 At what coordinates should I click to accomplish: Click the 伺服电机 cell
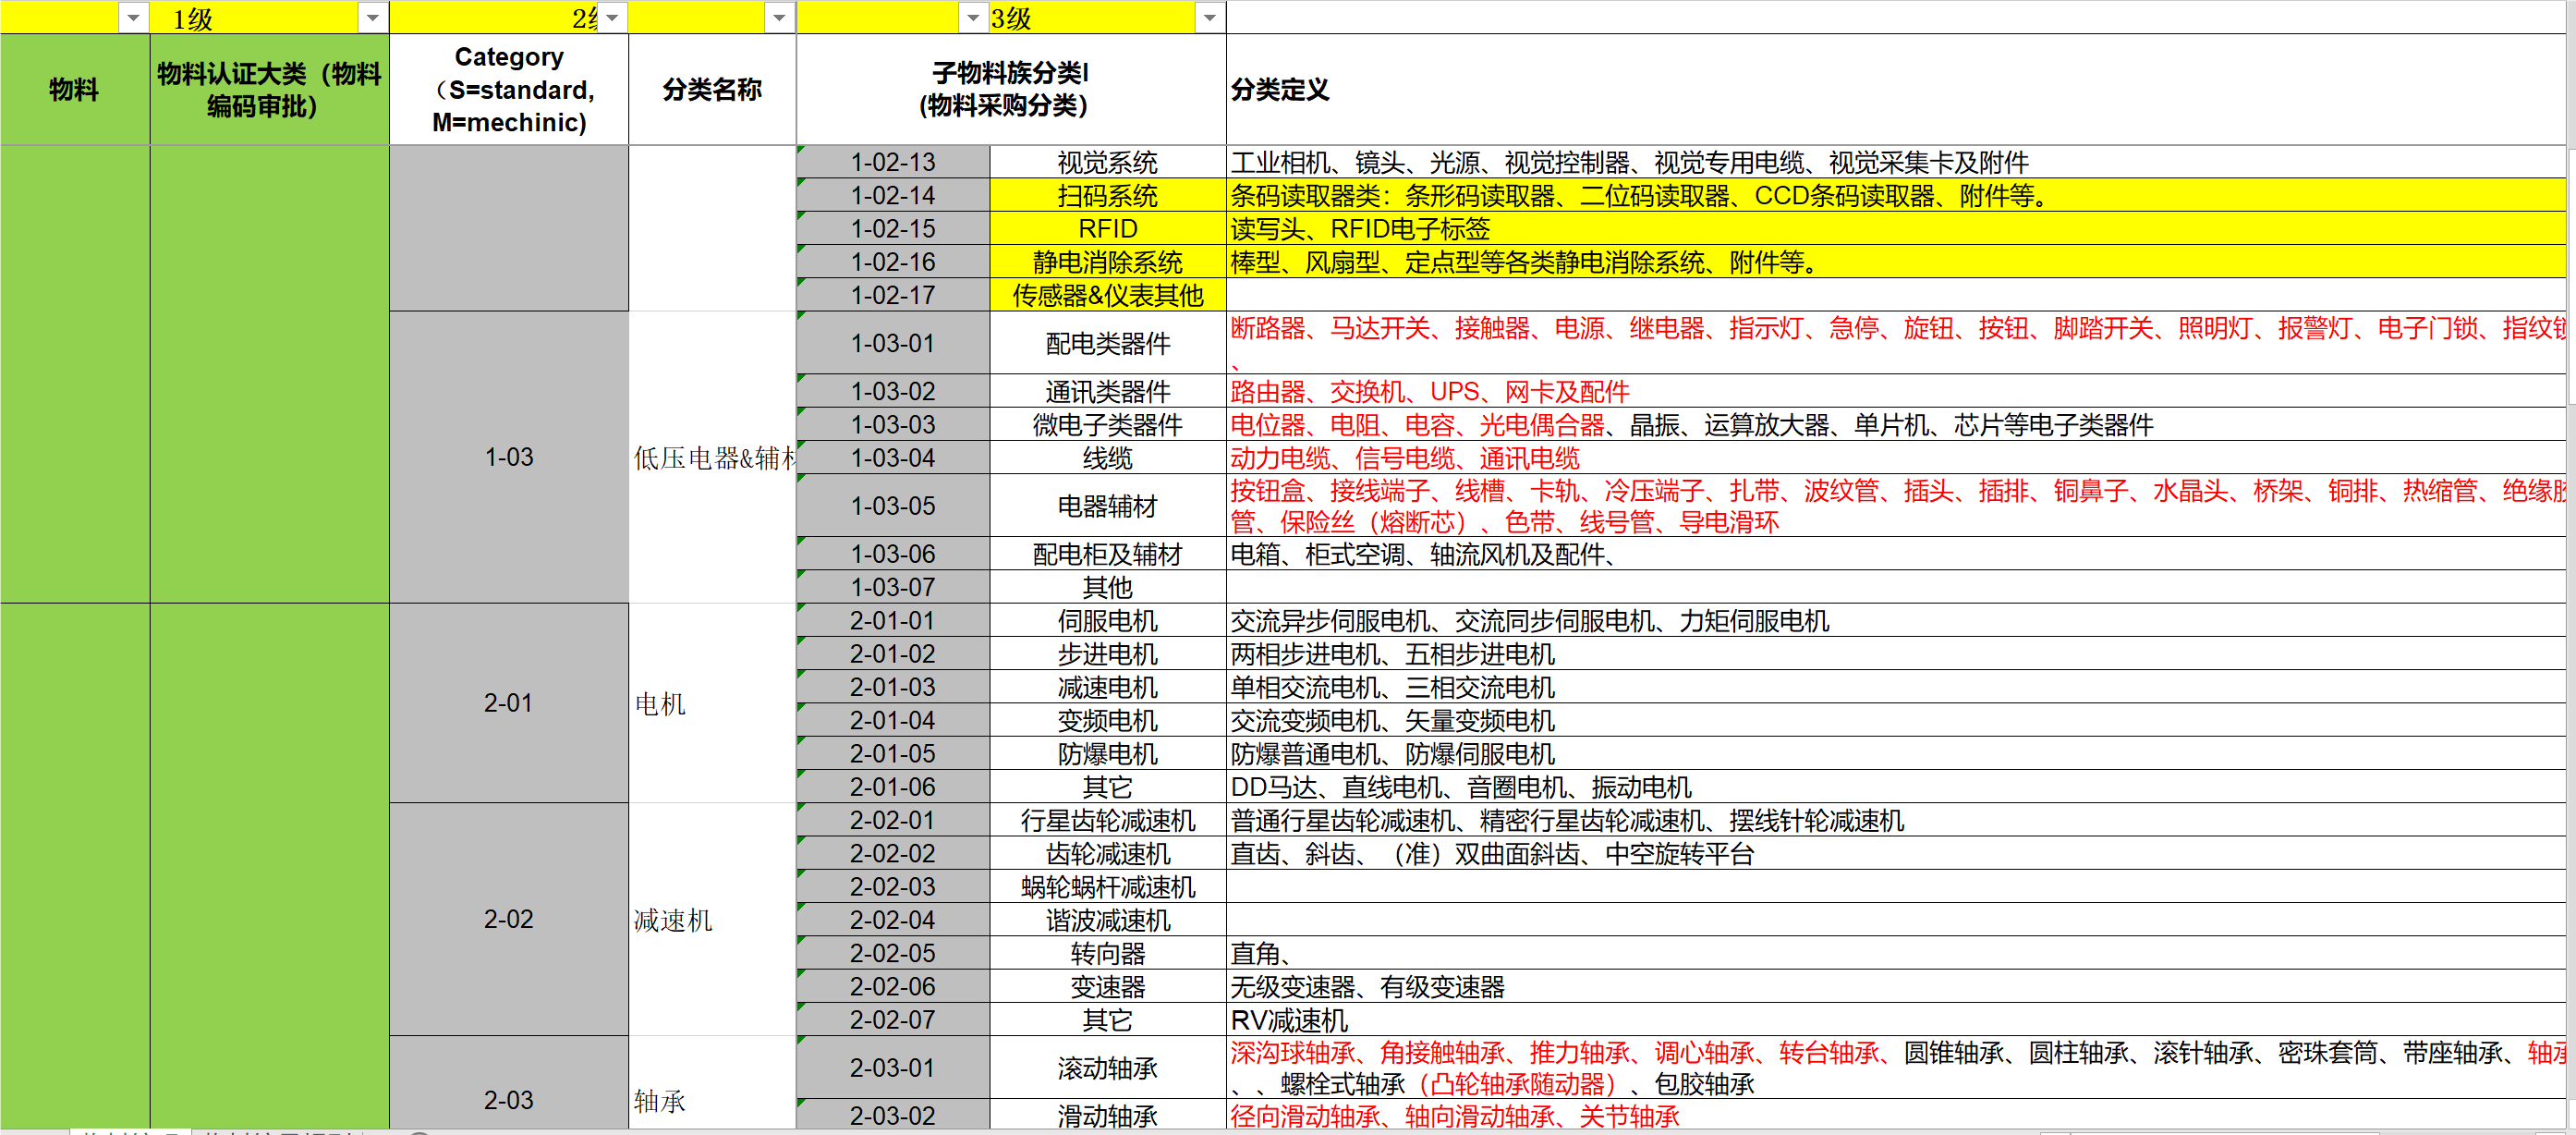coord(1107,621)
